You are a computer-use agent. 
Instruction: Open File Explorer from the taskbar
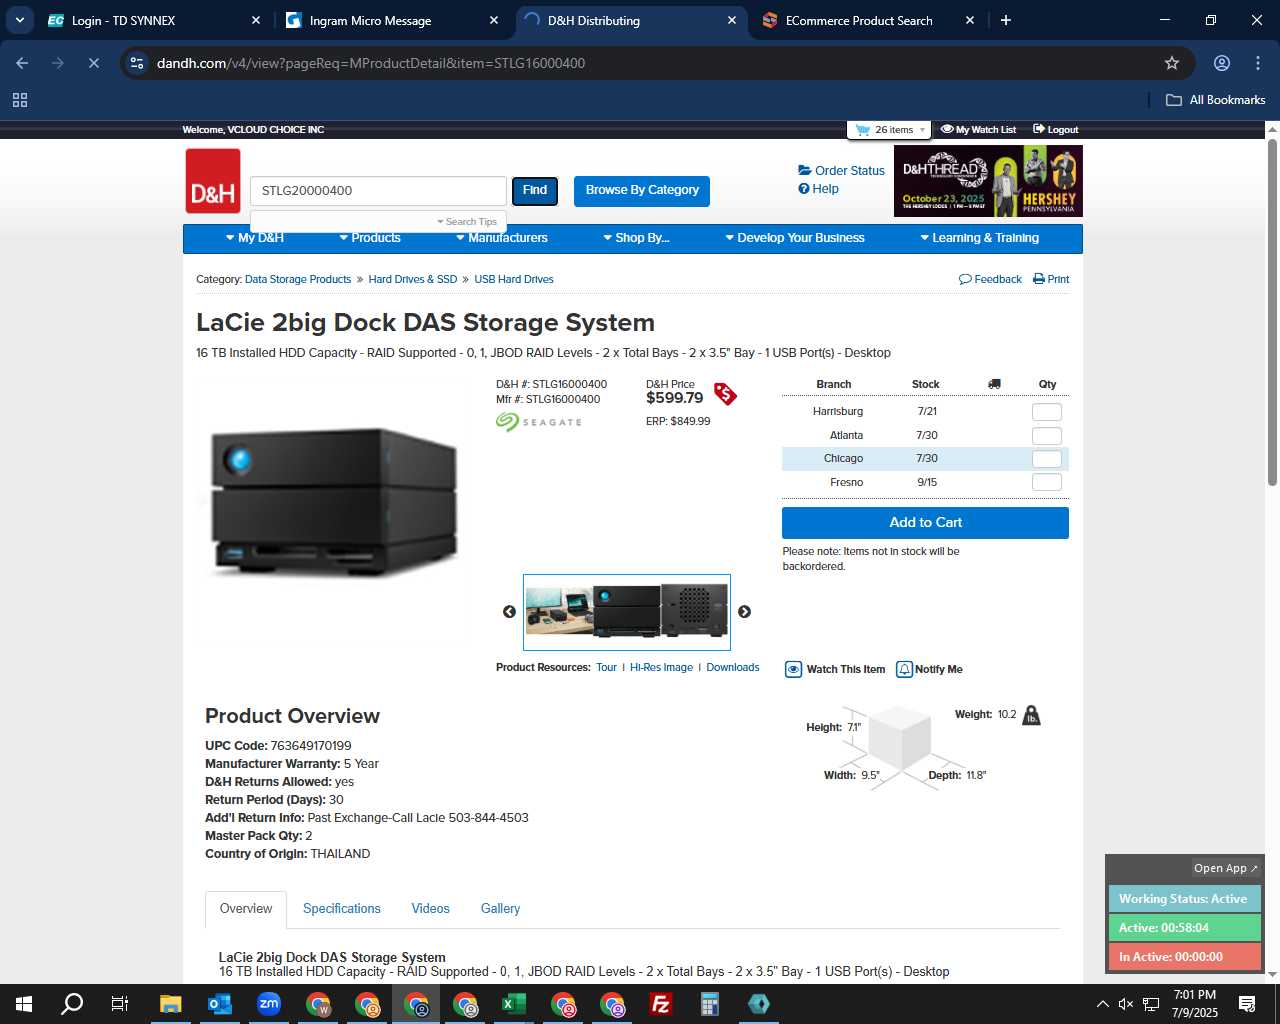[x=171, y=1004]
